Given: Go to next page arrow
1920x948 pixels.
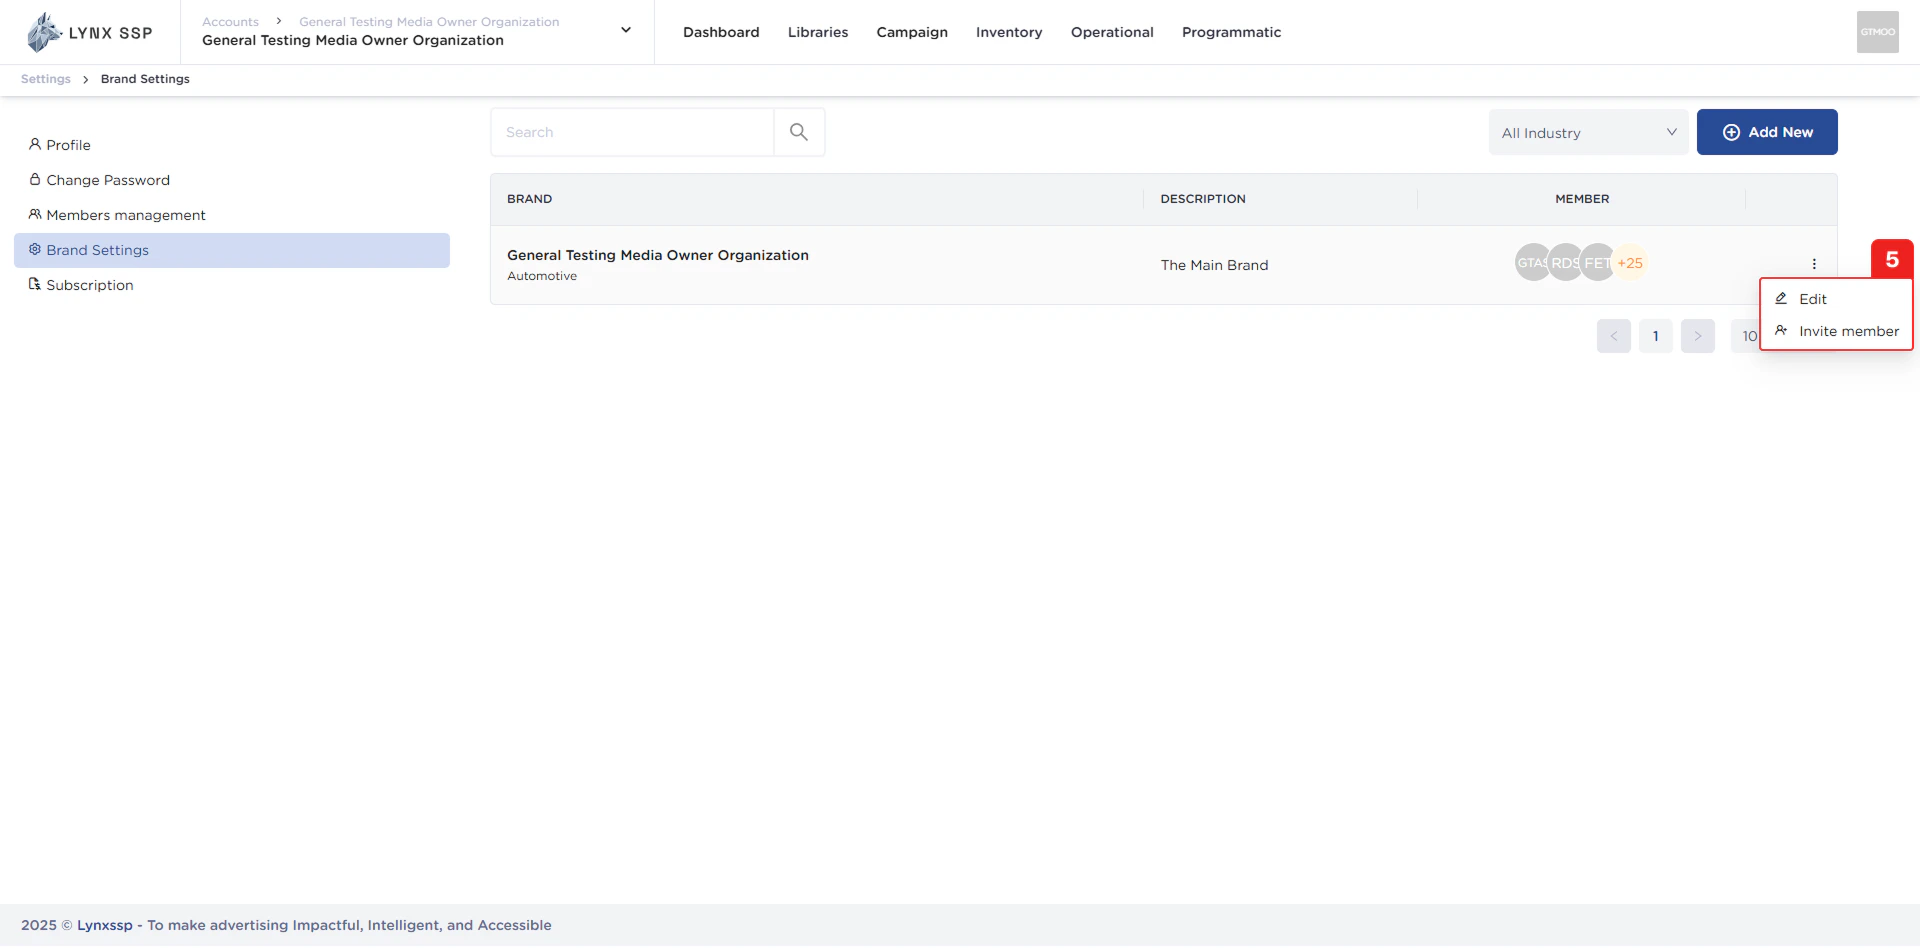Looking at the screenshot, I should pos(1698,336).
